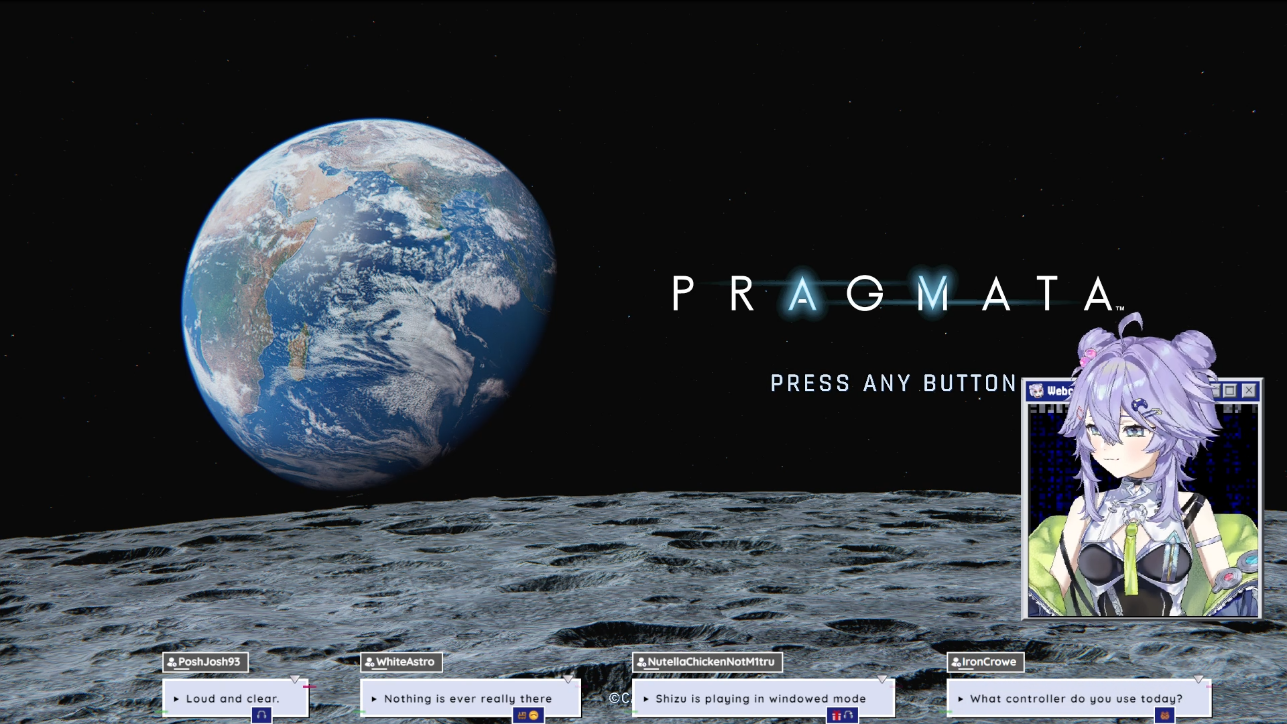This screenshot has width=1287, height=724.
Task: Click the message 'Nothing is ever really there'
Action: [x=470, y=698]
